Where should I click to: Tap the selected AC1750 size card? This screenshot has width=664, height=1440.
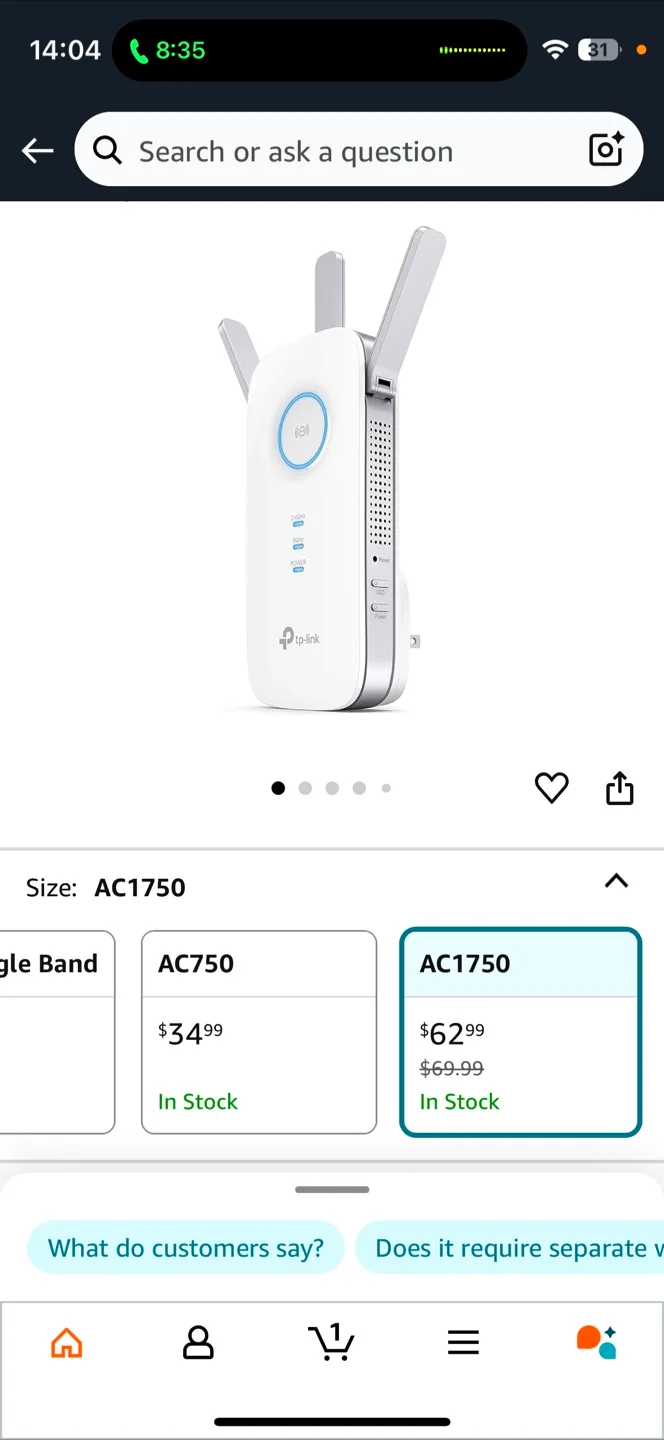click(x=520, y=1032)
